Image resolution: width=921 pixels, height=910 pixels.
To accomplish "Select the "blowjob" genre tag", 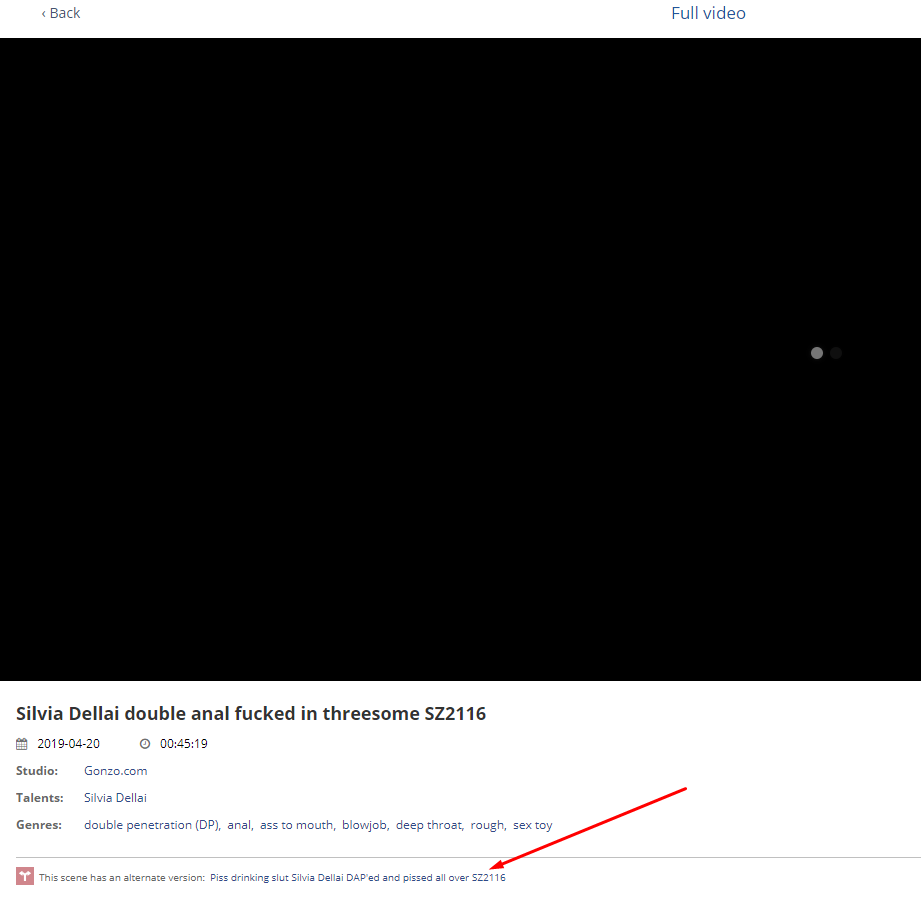I will pos(364,825).
